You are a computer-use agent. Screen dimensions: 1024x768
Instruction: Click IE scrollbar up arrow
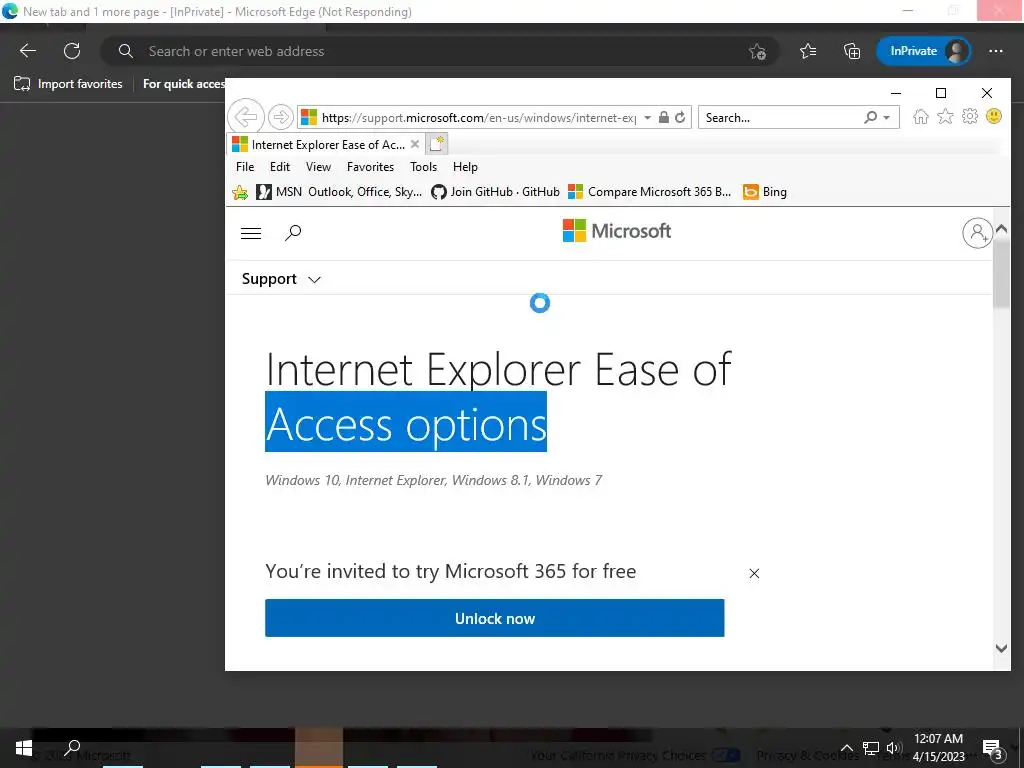[x=1001, y=229]
